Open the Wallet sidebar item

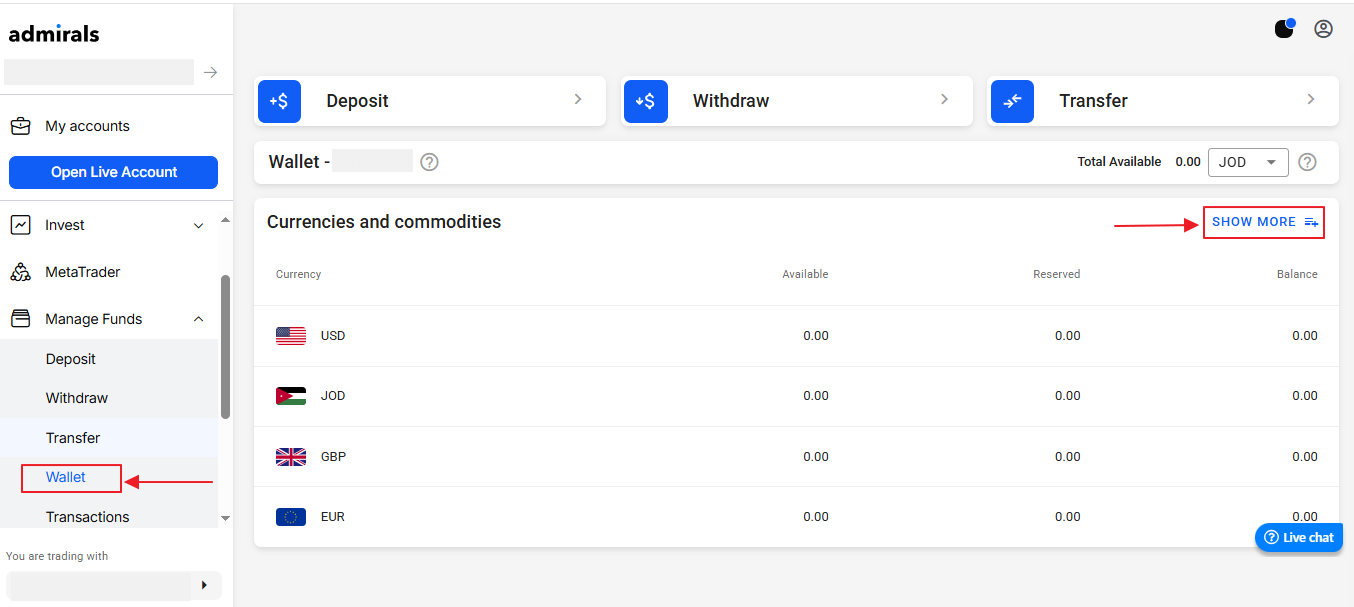tap(66, 477)
